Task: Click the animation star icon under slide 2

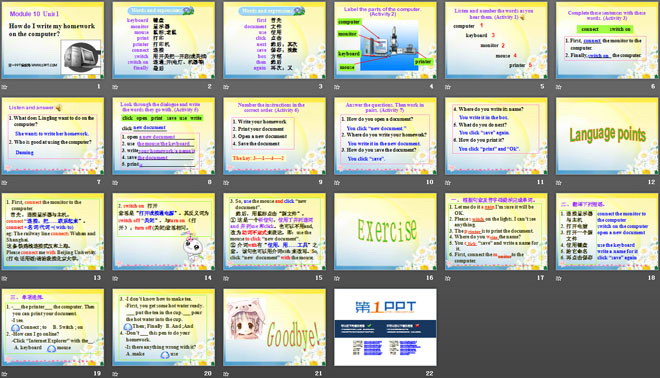Action: [x=115, y=87]
